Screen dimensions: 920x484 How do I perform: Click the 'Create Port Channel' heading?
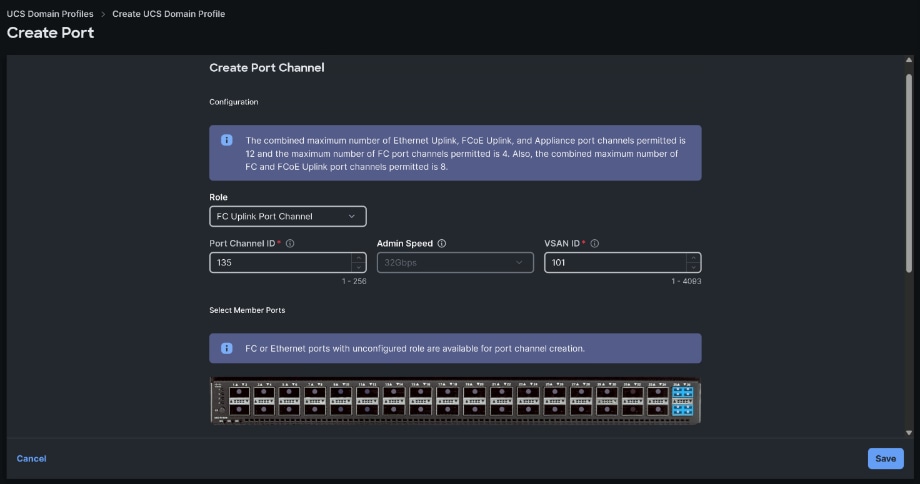(267, 67)
